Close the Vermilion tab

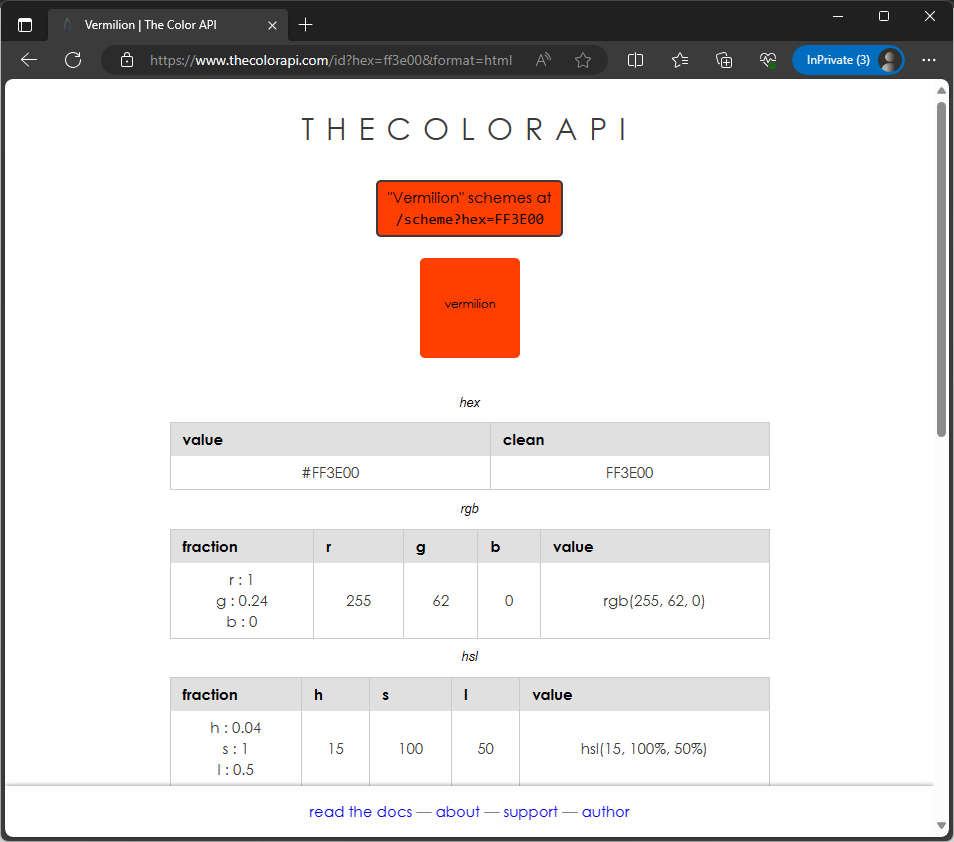[273, 25]
